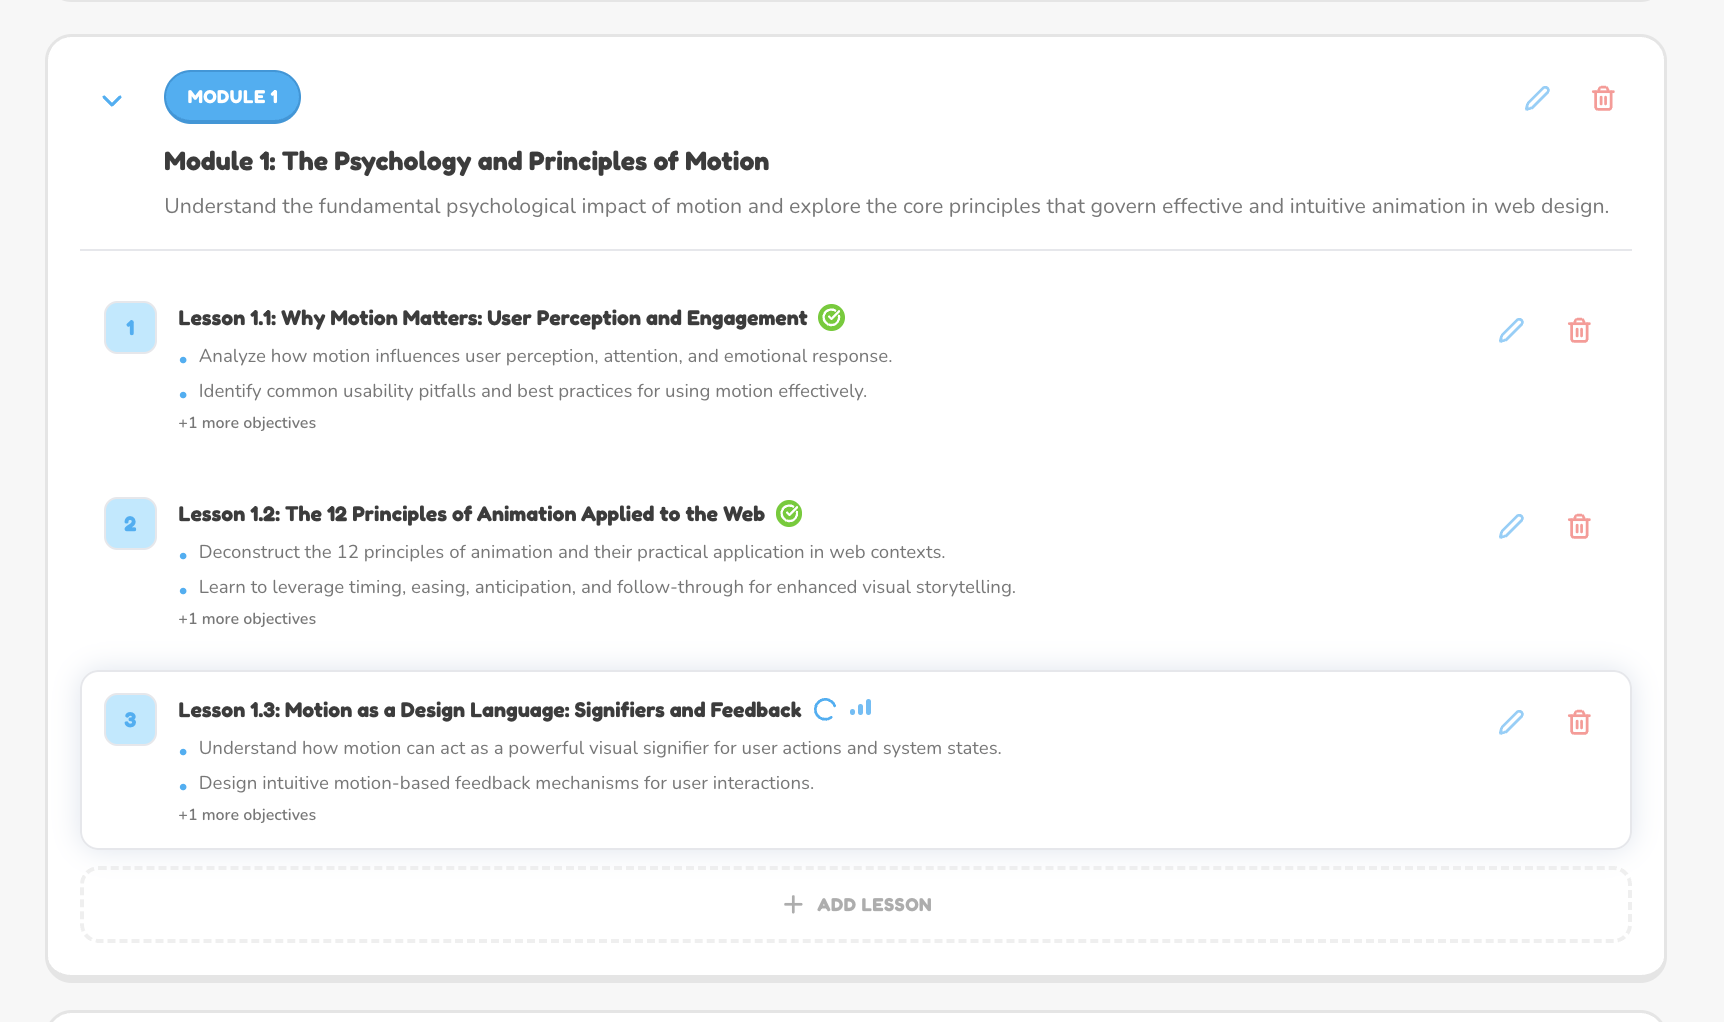
Task: Delete Lesson 1.2 with trash icon
Action: pos(1579,526)
